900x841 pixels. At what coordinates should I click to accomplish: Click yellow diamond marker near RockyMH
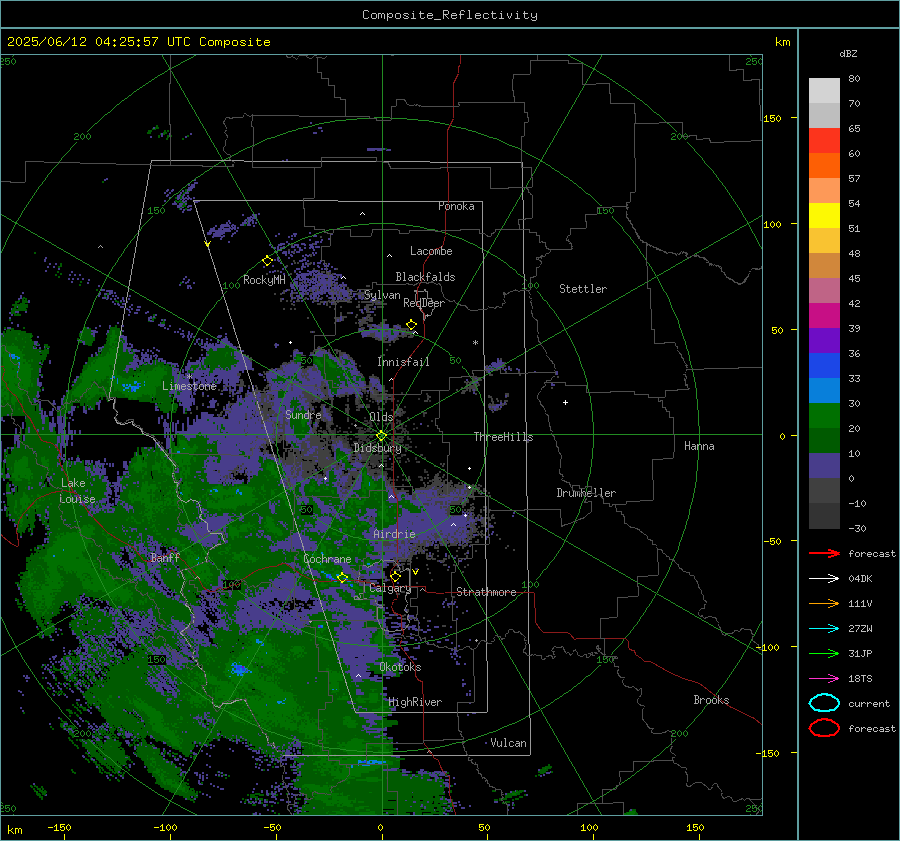click(267, 261)
